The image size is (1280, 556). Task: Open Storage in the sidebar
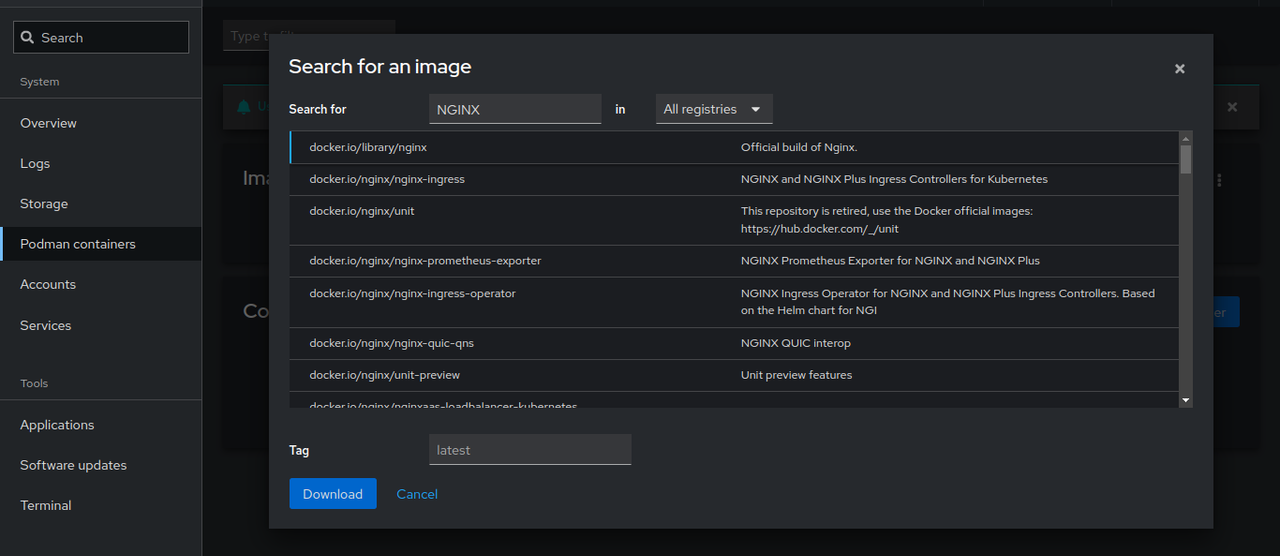point(100,203)
